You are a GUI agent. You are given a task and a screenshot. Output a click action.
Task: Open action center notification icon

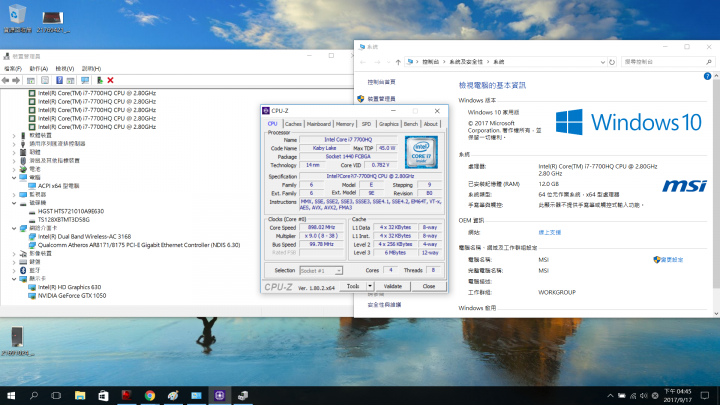(704, 395)
